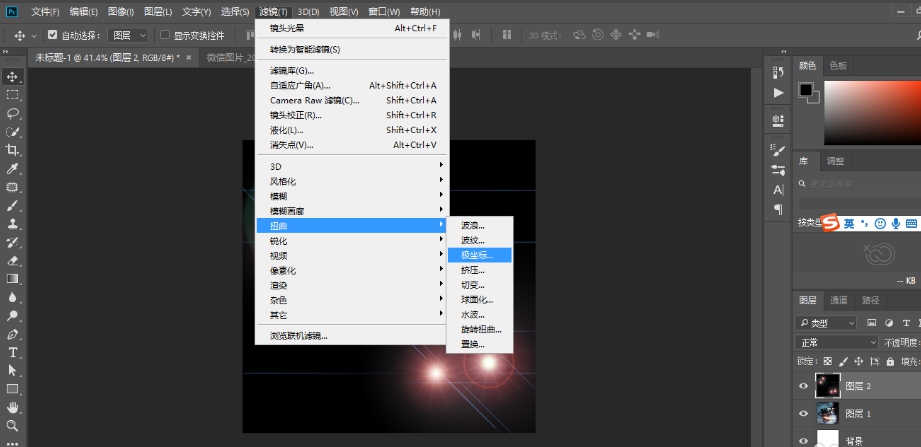This screenshot has height=447, width=921.
Task: Hide 图层 1 with its eye icon
Action: [803, 413]
